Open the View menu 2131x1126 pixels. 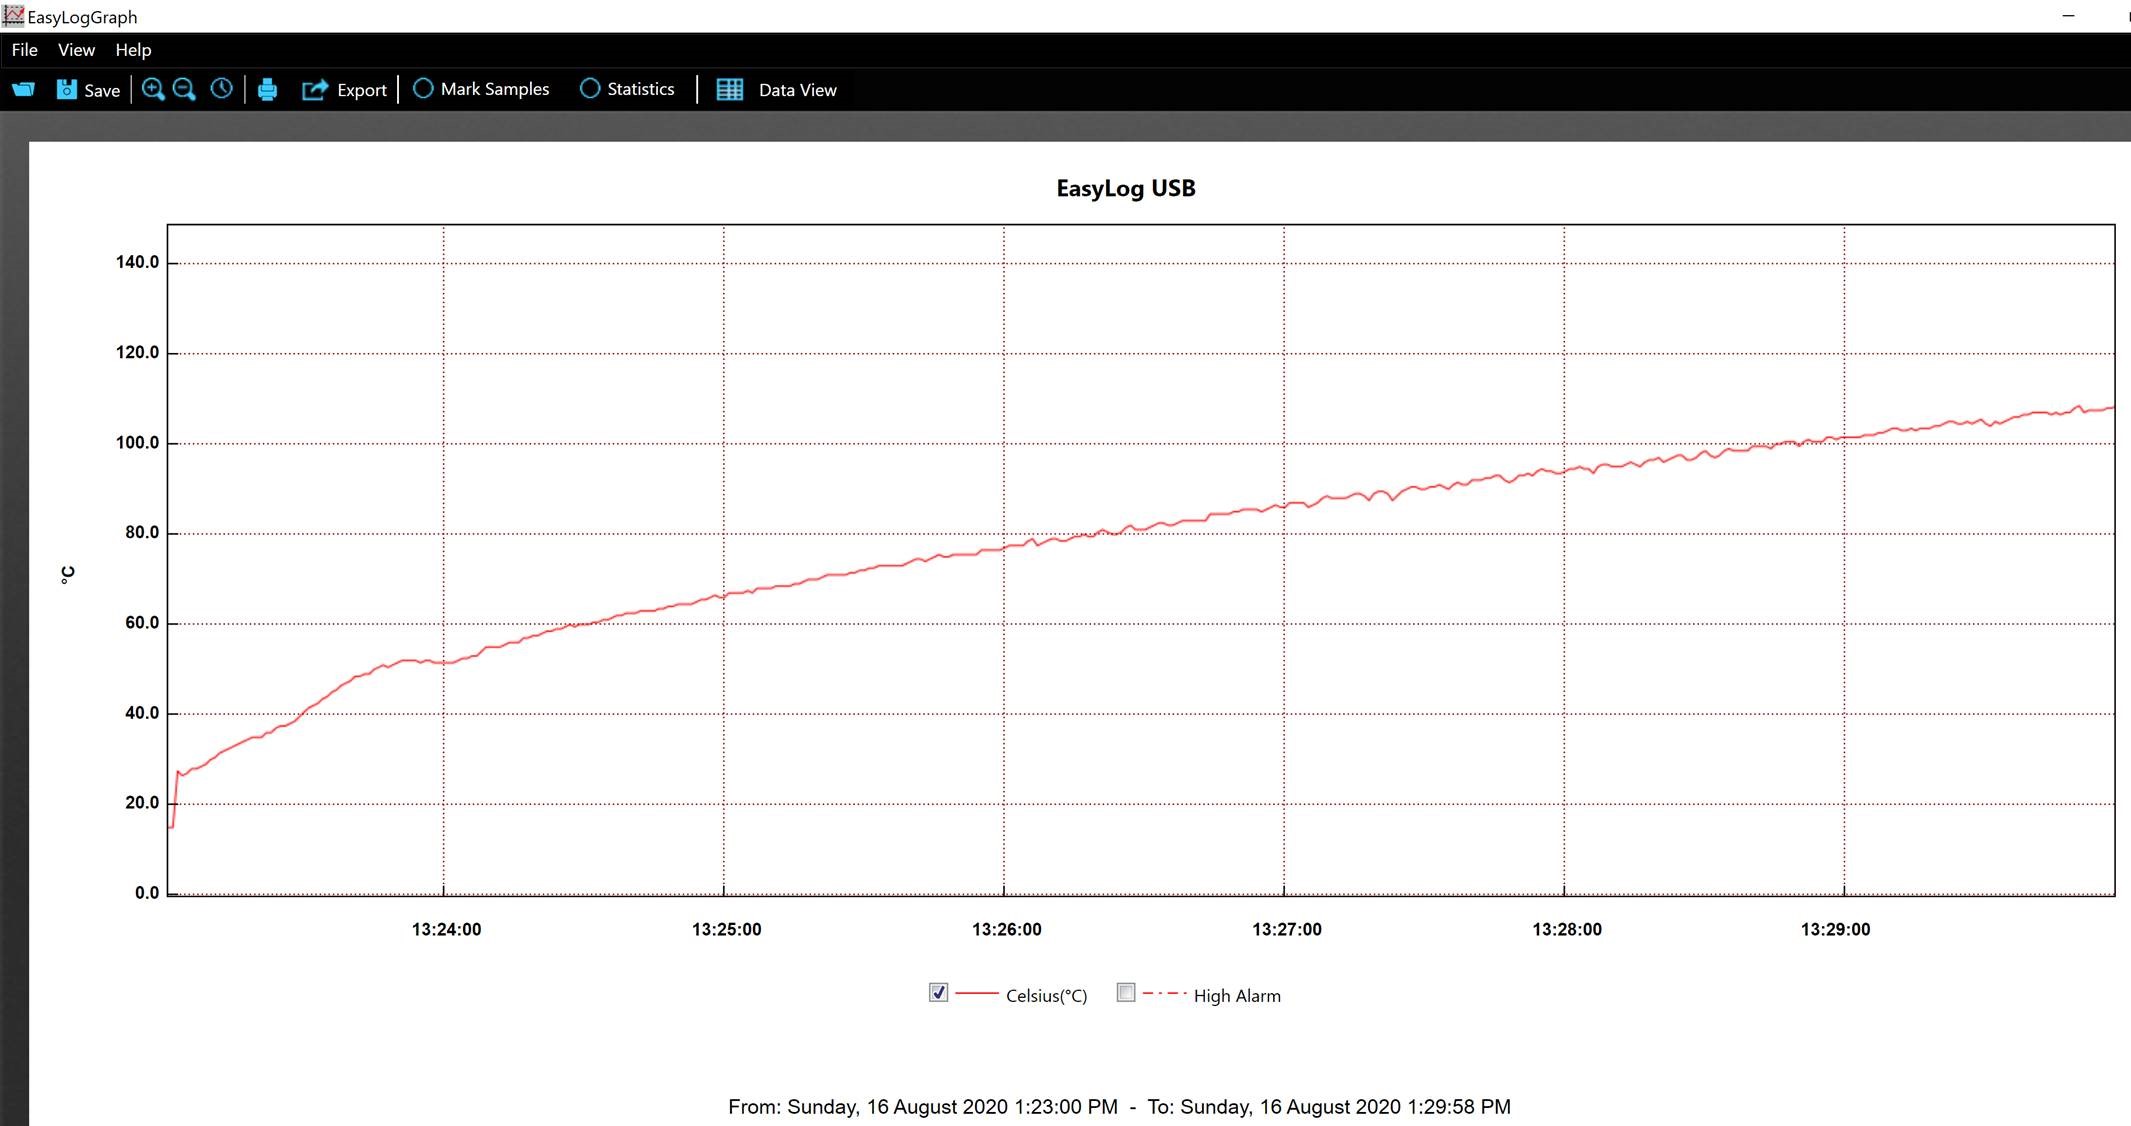pyautogui.click(x=76, y=50)
